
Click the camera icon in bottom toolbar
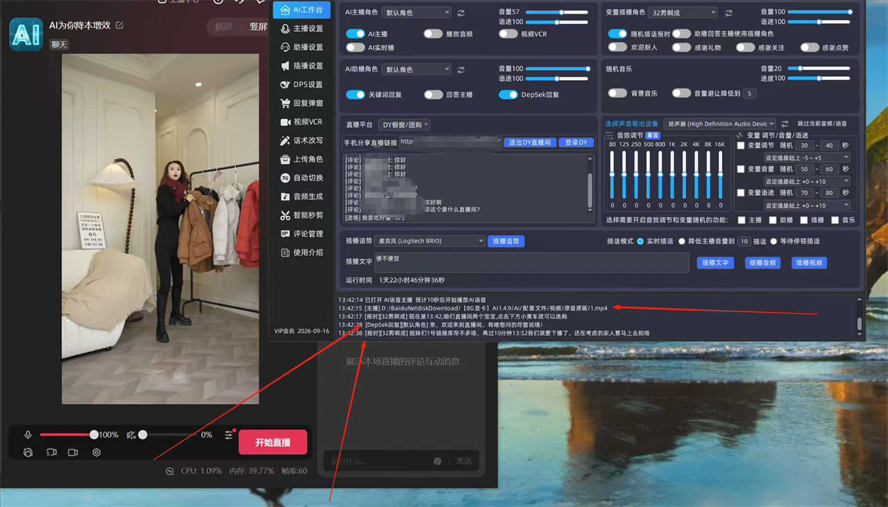tap(73, 453)
